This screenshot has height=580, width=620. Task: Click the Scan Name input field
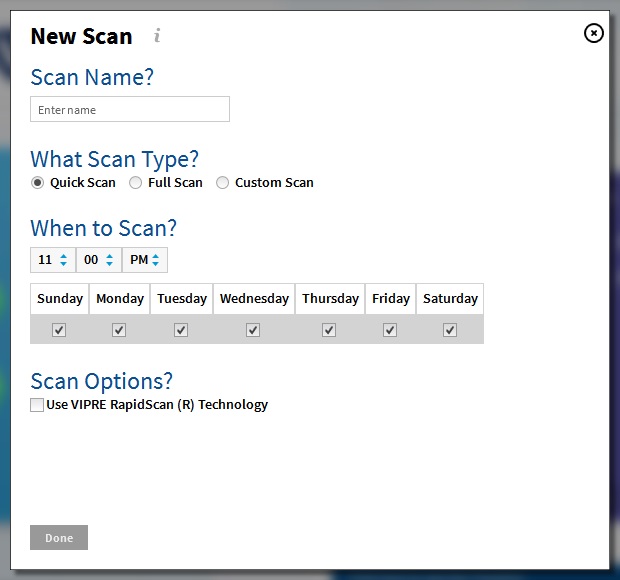click(x=130, y=109)
